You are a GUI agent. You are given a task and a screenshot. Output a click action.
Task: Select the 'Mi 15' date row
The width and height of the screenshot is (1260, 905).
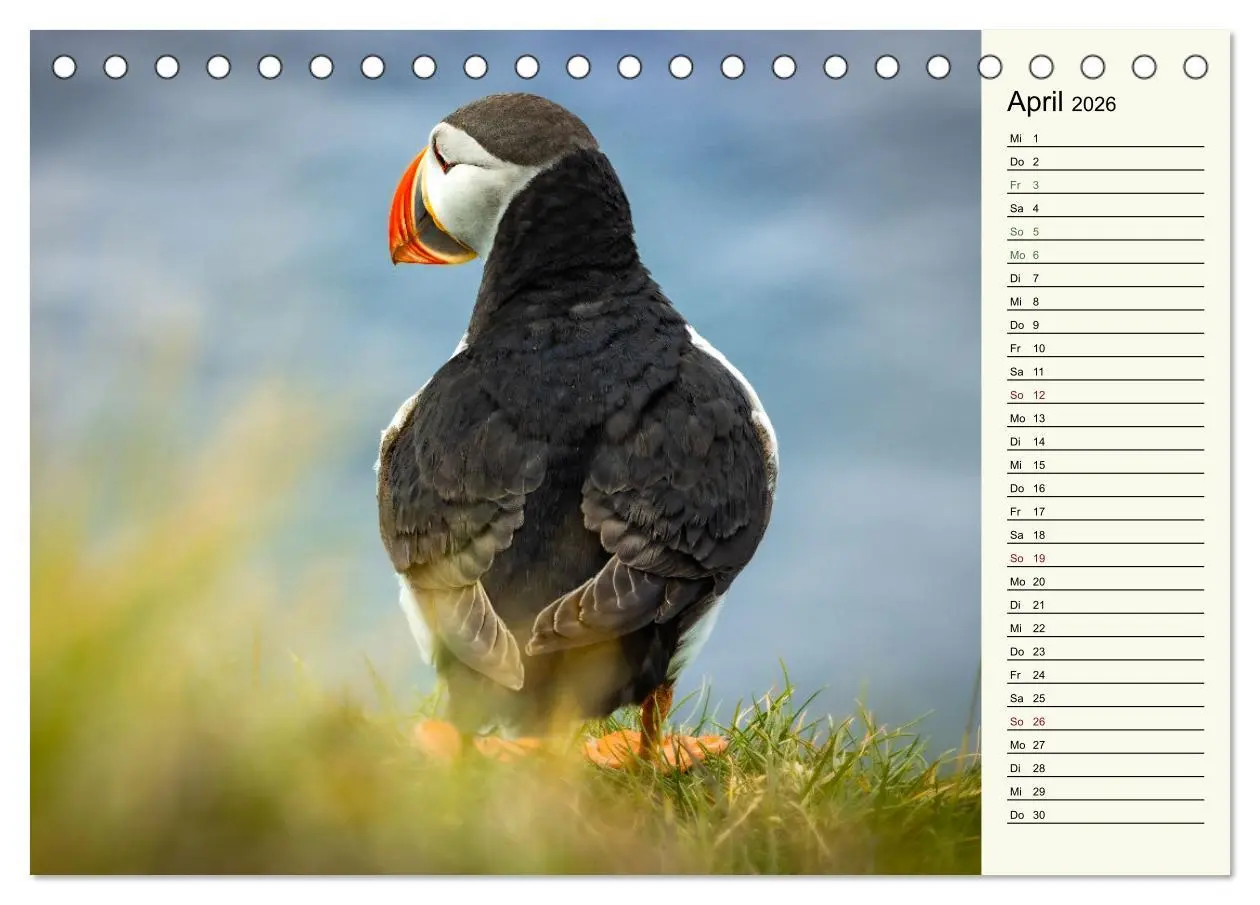point(1105,465)
